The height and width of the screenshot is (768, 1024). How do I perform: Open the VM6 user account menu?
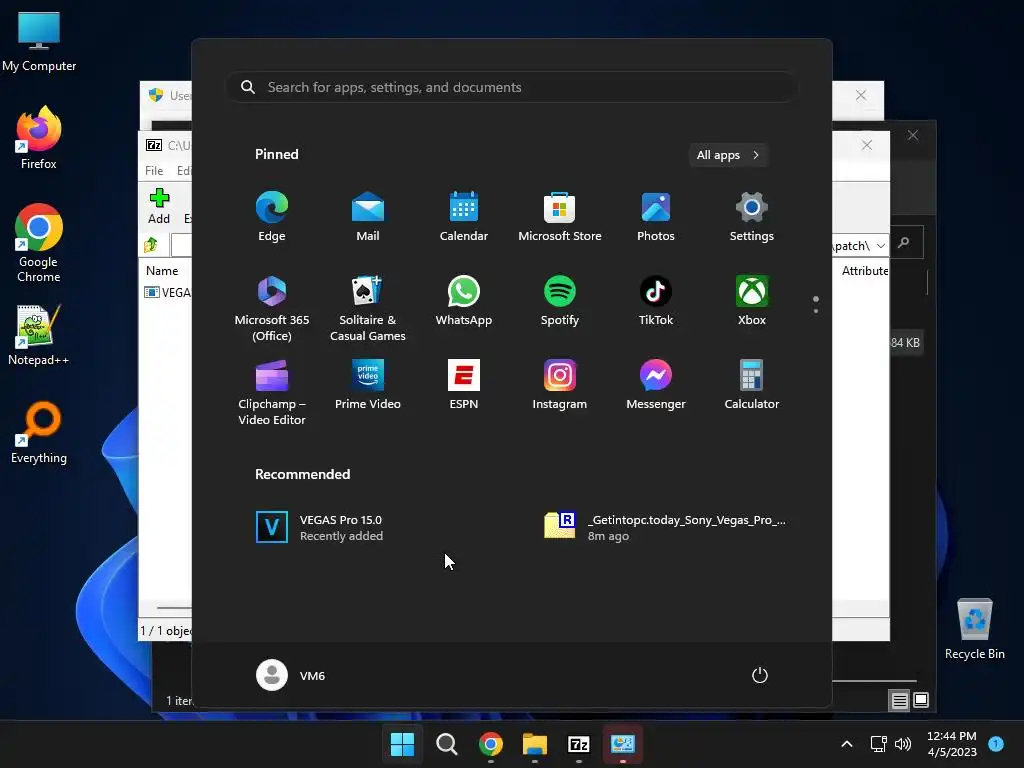point(291,675)
